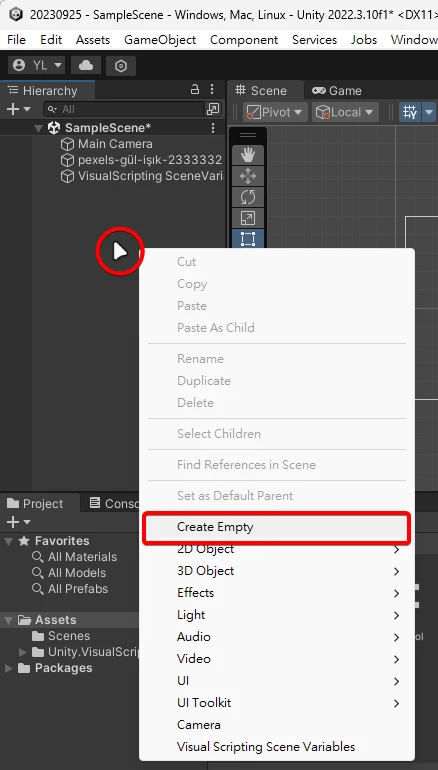Switch to the Game tab

tap(337, 91)
